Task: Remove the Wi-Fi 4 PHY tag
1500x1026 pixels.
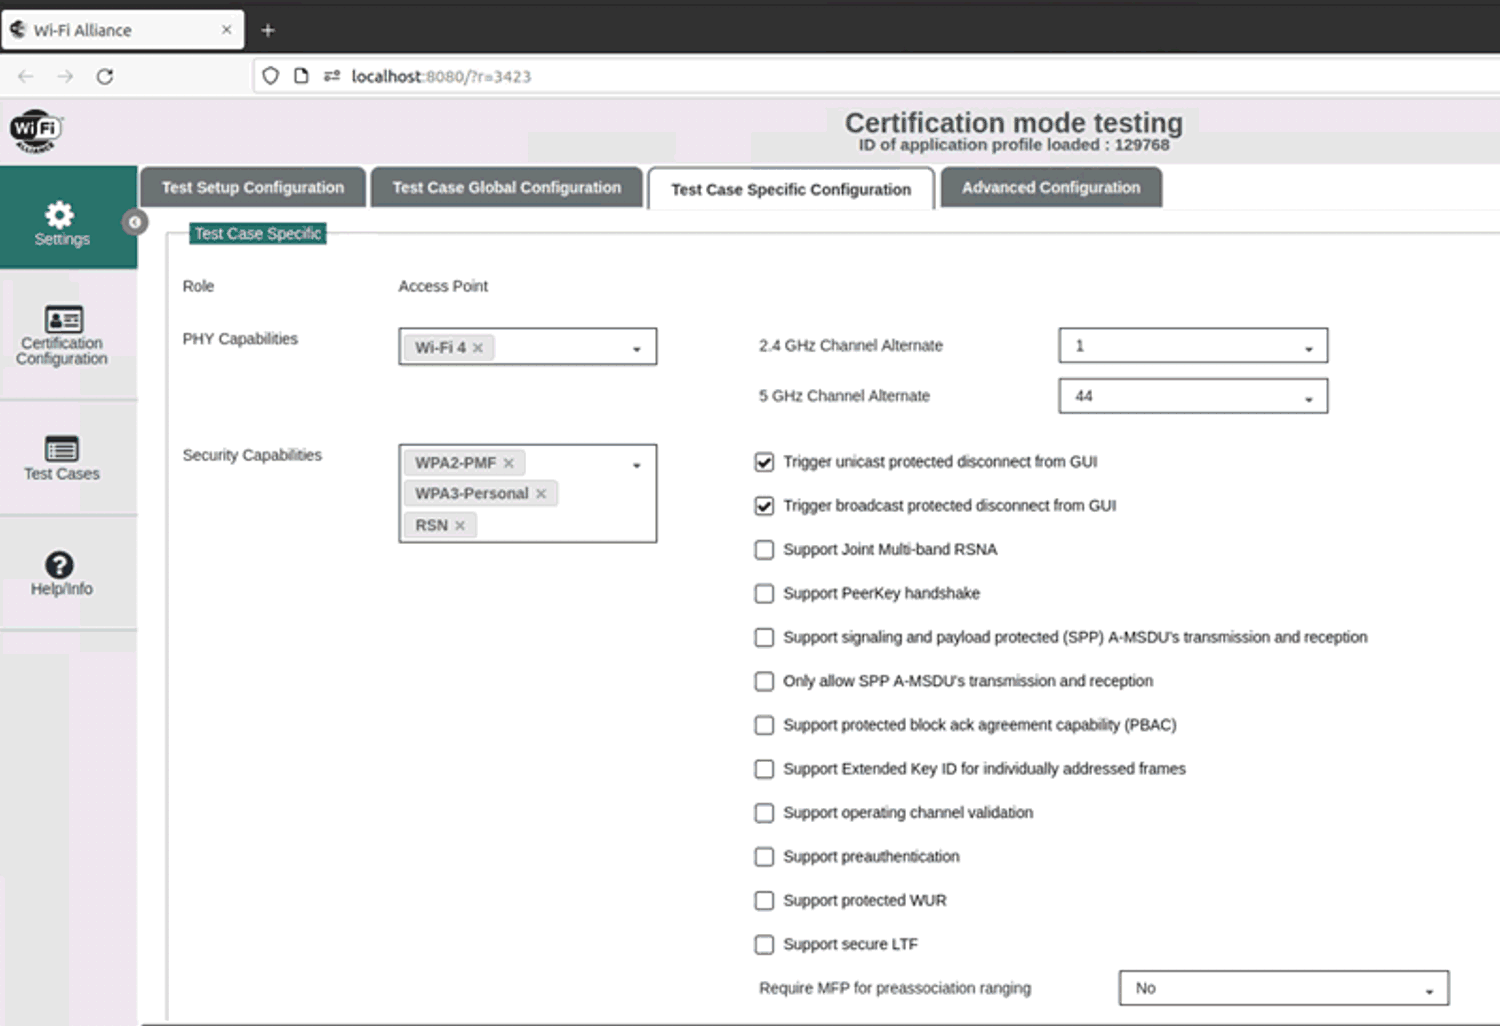Action: coord(478,348)
